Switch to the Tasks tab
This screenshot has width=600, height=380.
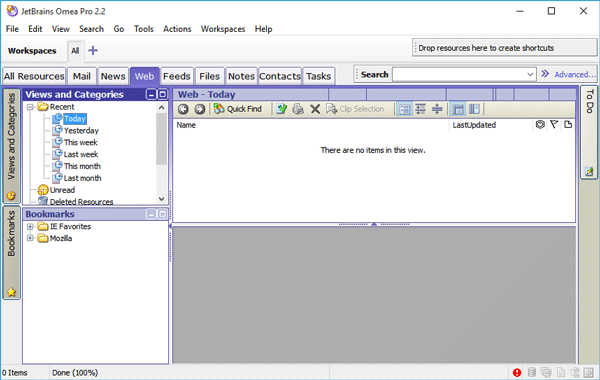point(318,76)
